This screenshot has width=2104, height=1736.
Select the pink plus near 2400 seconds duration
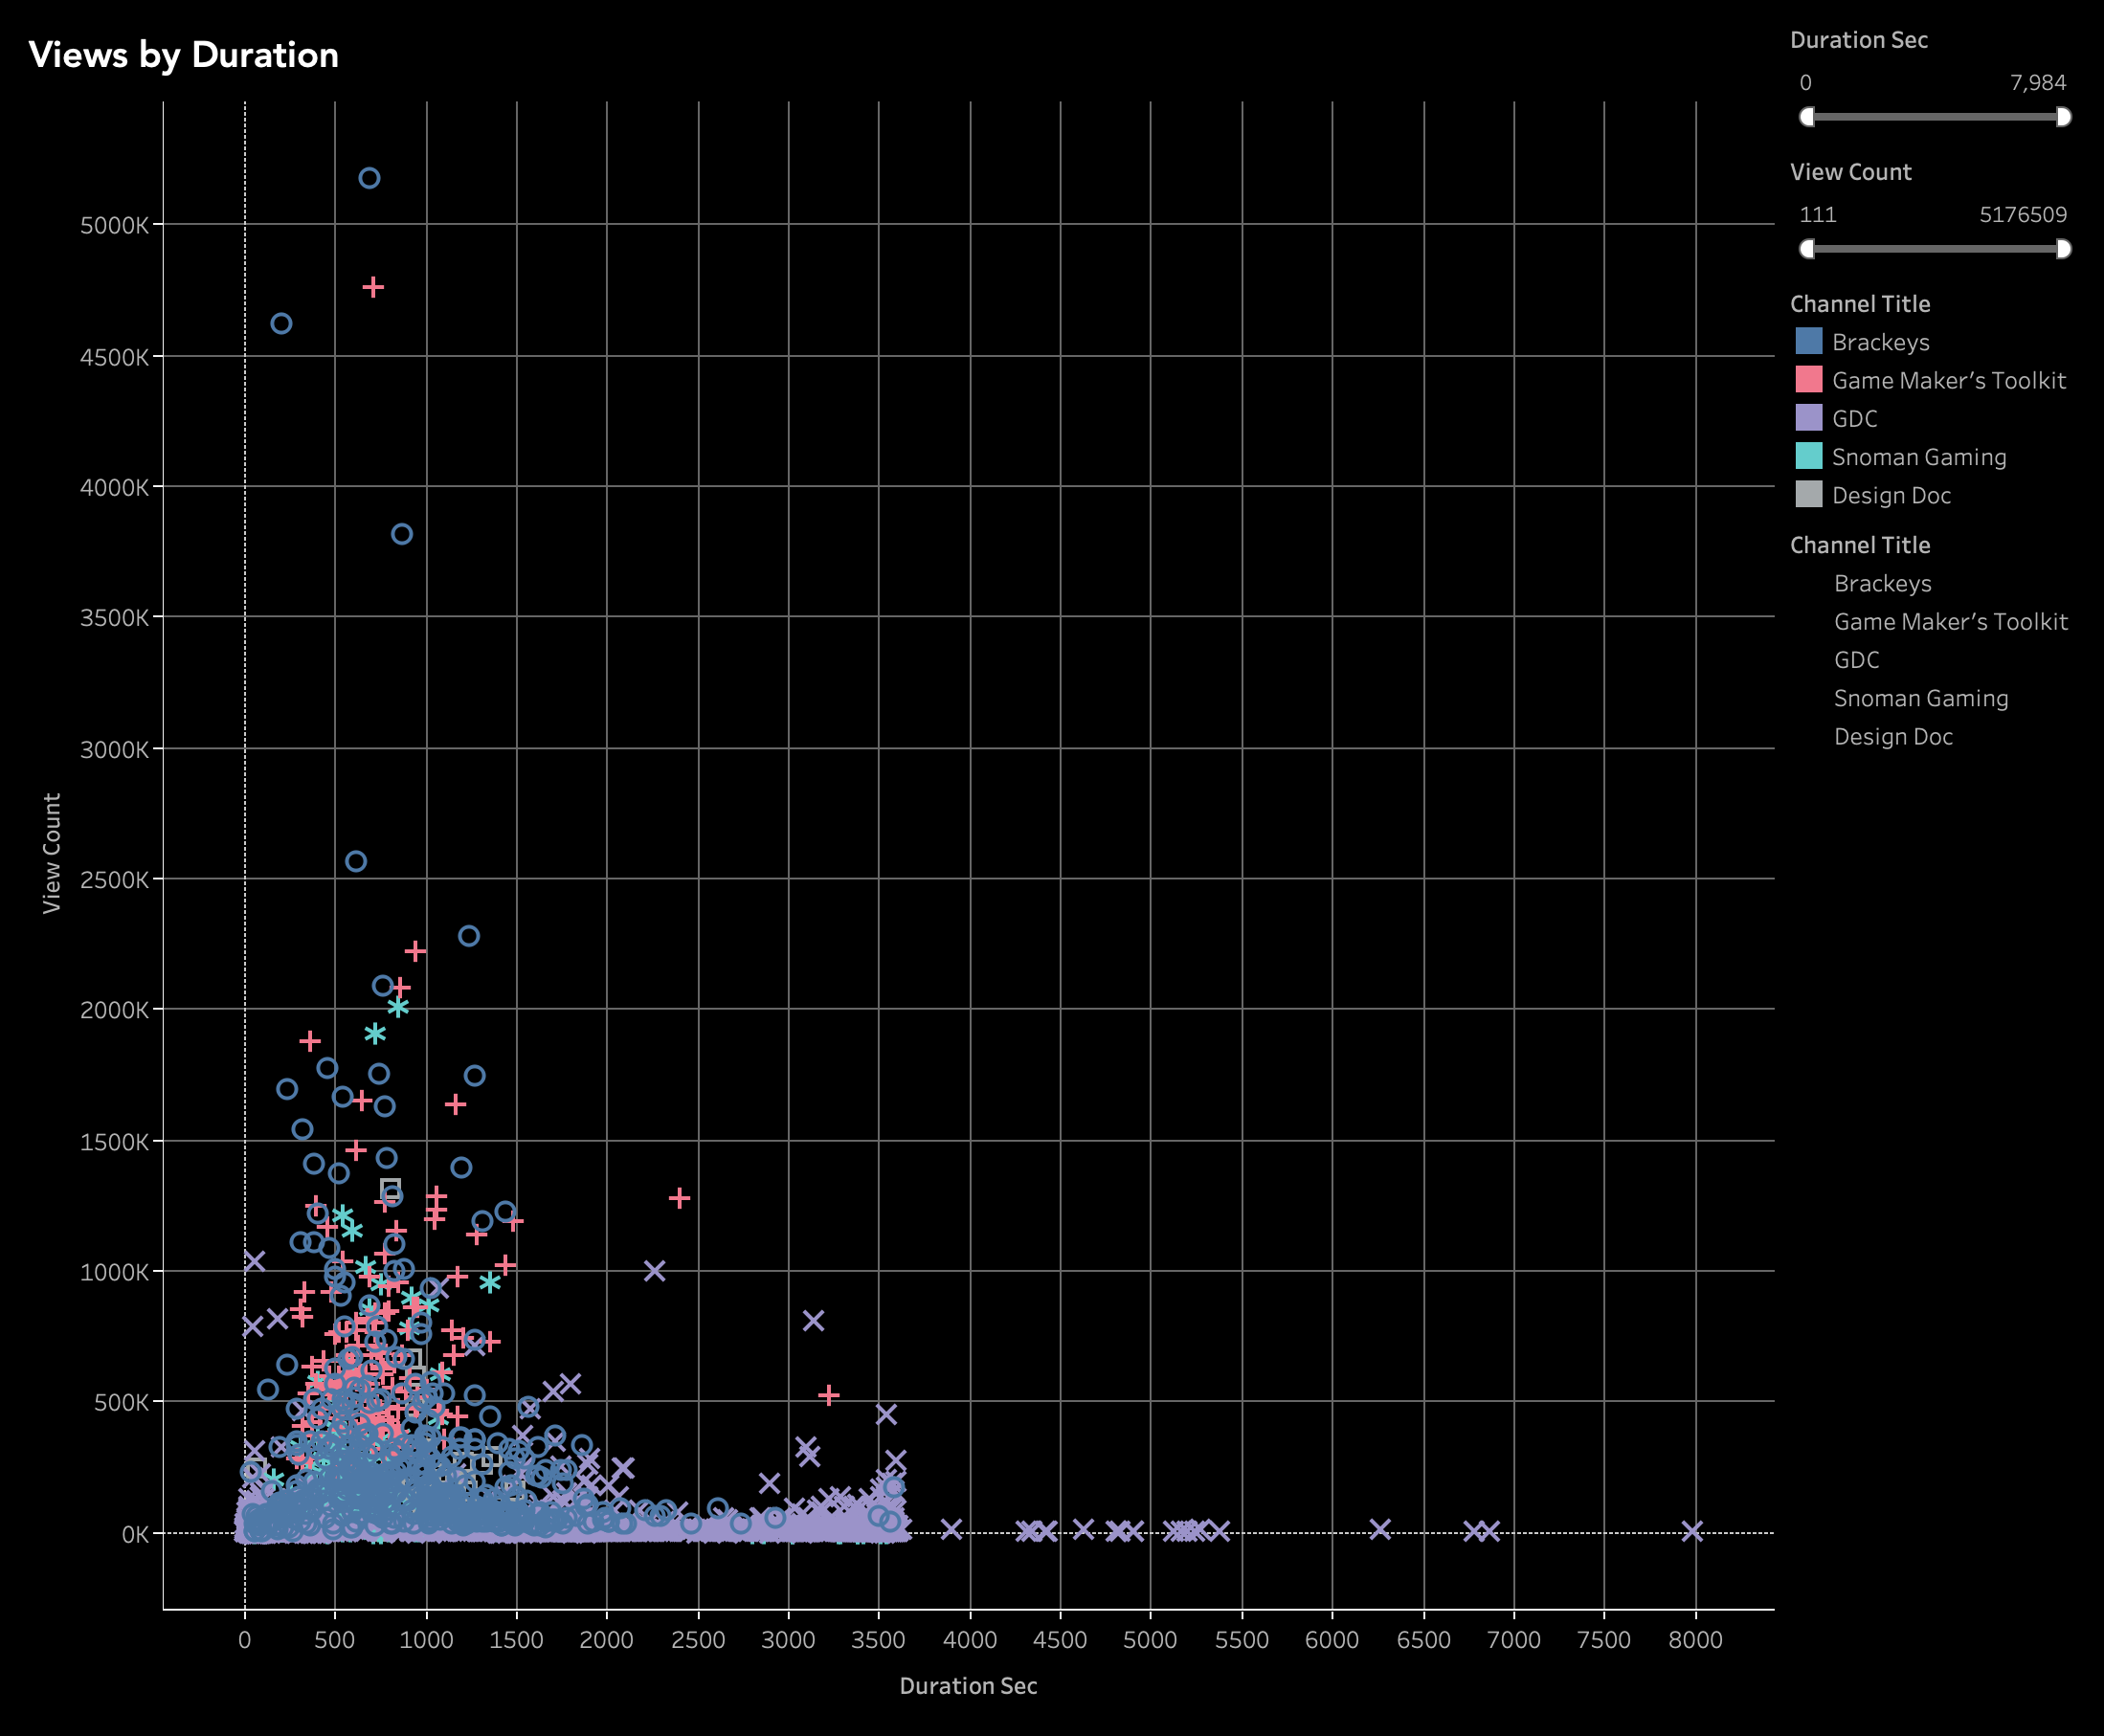pos(679,1197)
